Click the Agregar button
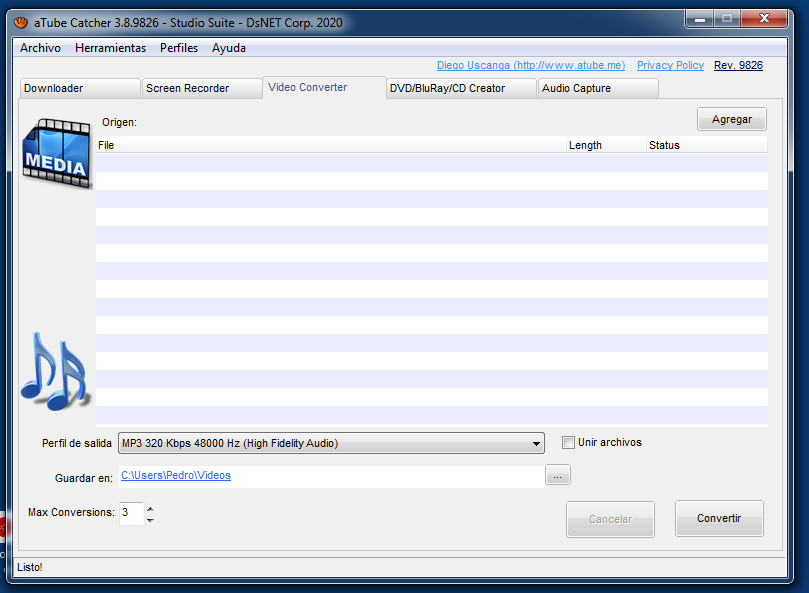Screen dimensions: 809x593 click(732, 119)
